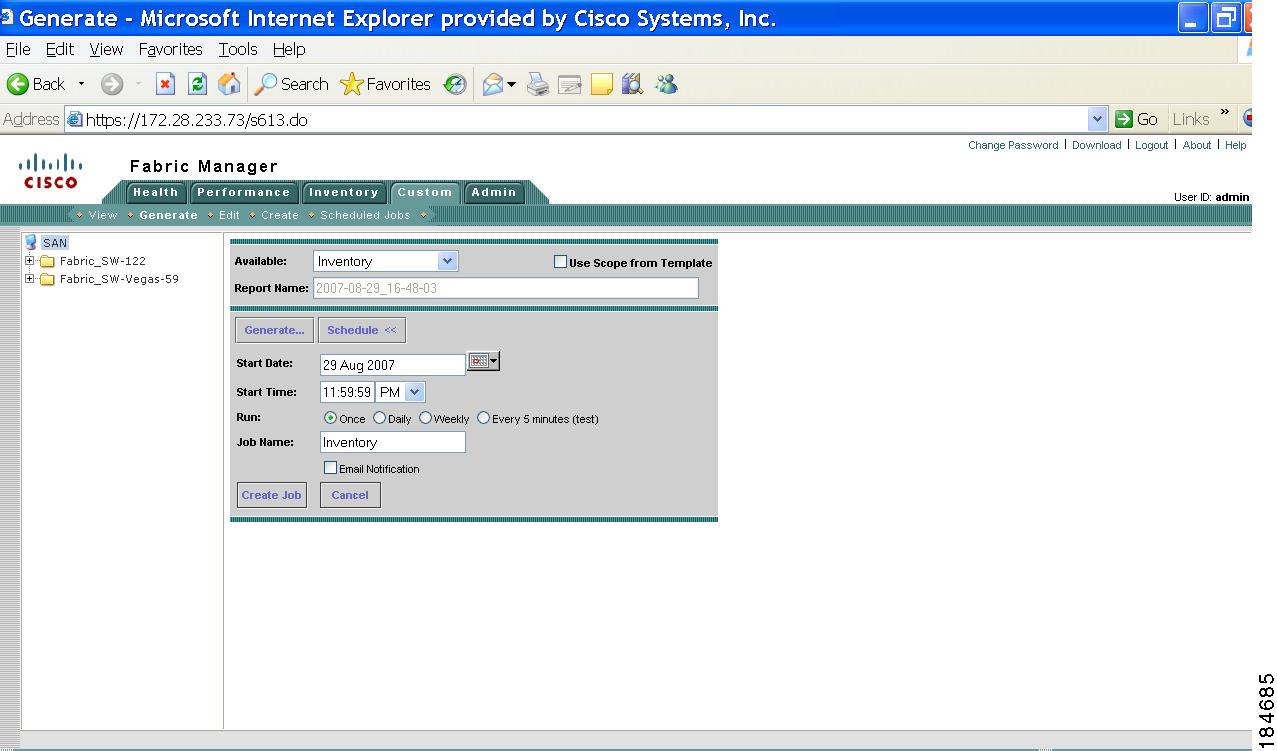This screenshot has width=1277, height=751.
Task: Go back with the Back button
Action: click(36, 85)
